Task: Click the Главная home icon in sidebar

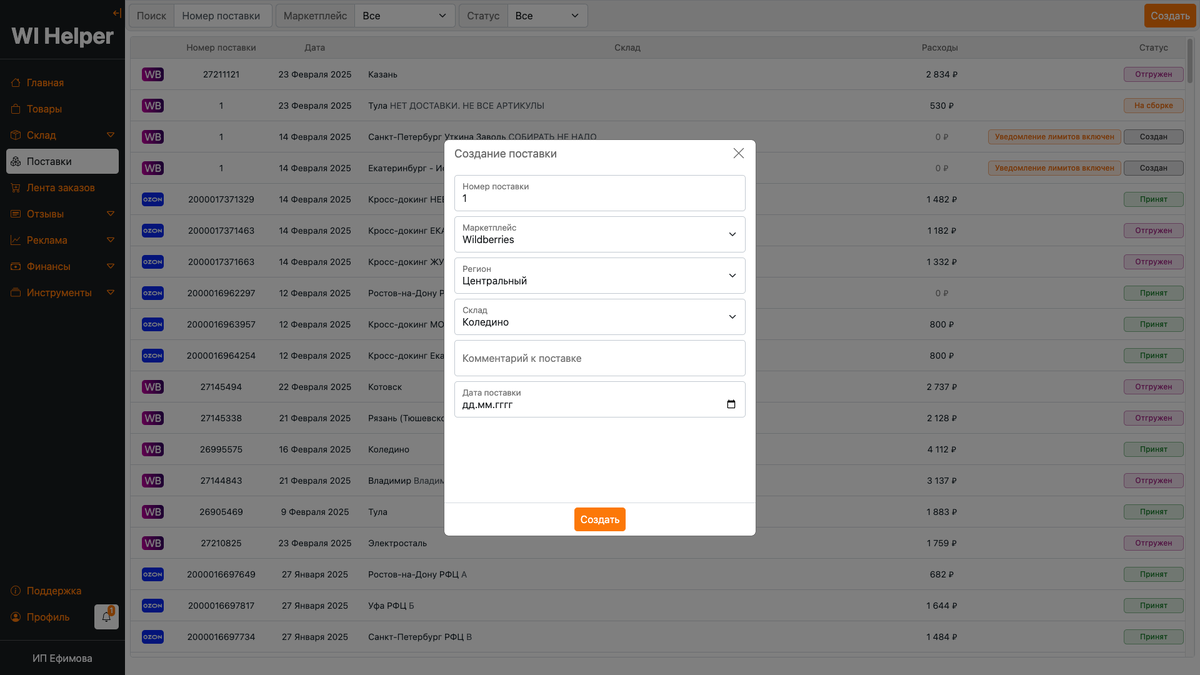Action: [x=15, y=83]
